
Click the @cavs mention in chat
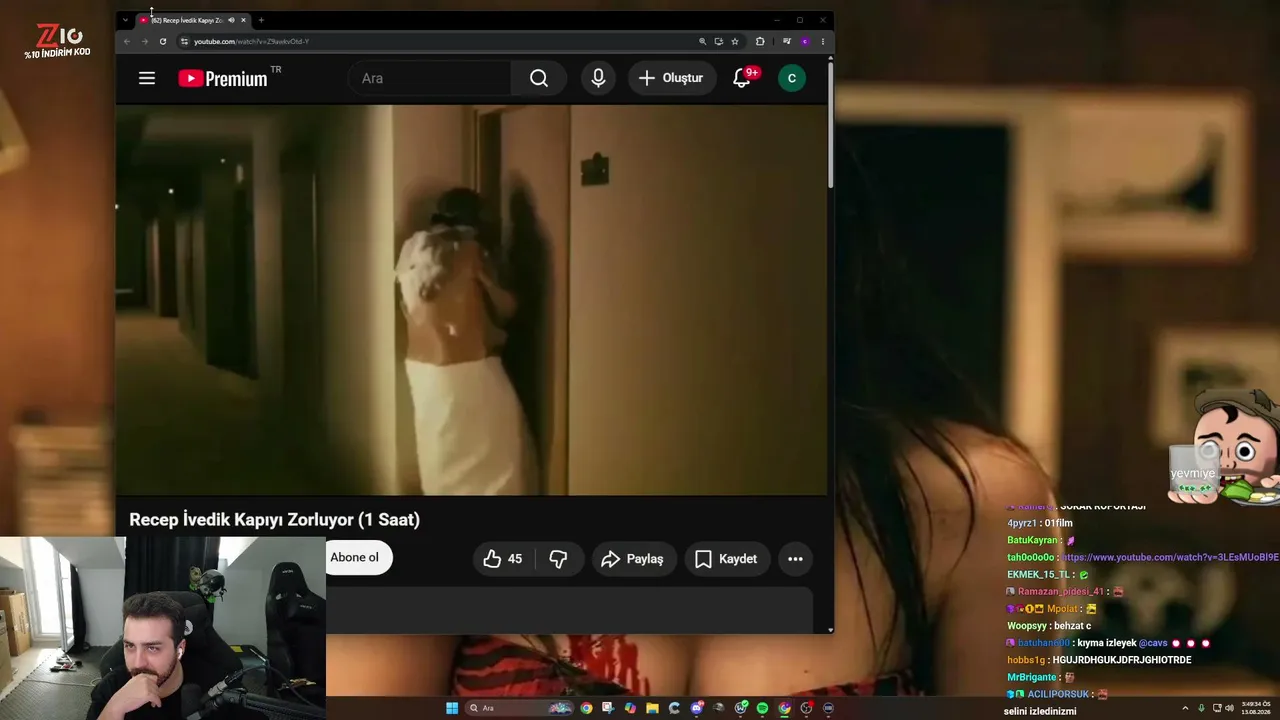[x=1153, y=643]
